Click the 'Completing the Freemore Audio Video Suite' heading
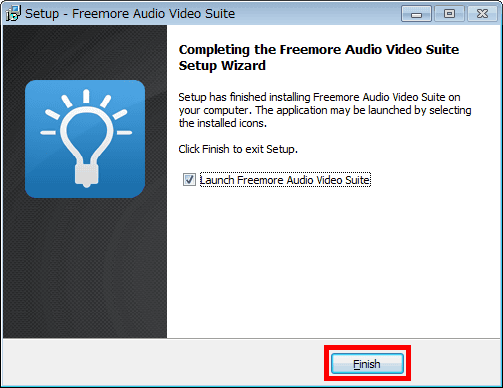This screenshot has height=388, width=503. point(319,50)
